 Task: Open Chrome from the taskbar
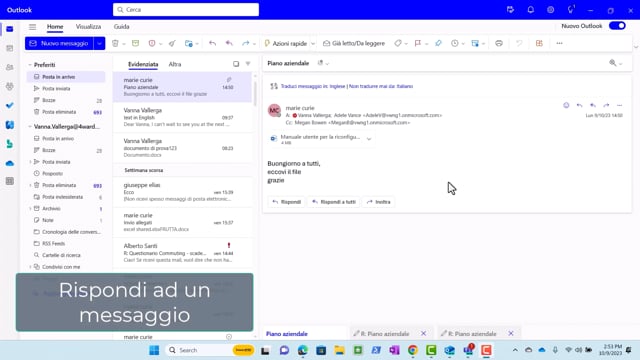pos(413,350)
